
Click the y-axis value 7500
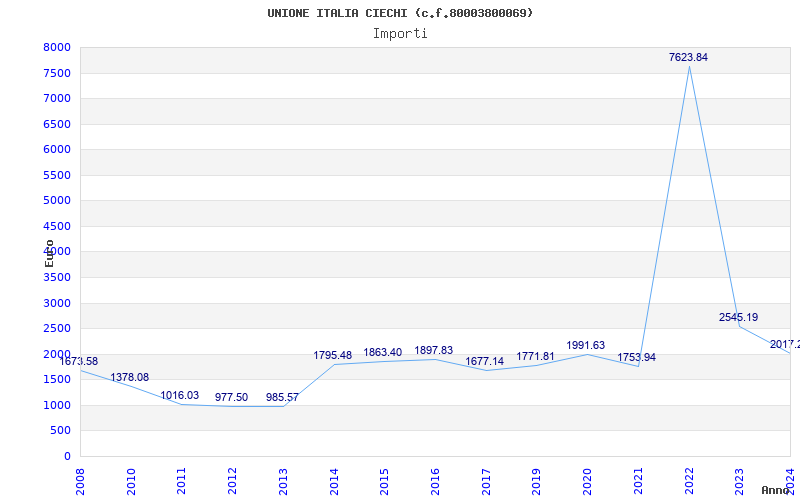click(x=57, y=73)
